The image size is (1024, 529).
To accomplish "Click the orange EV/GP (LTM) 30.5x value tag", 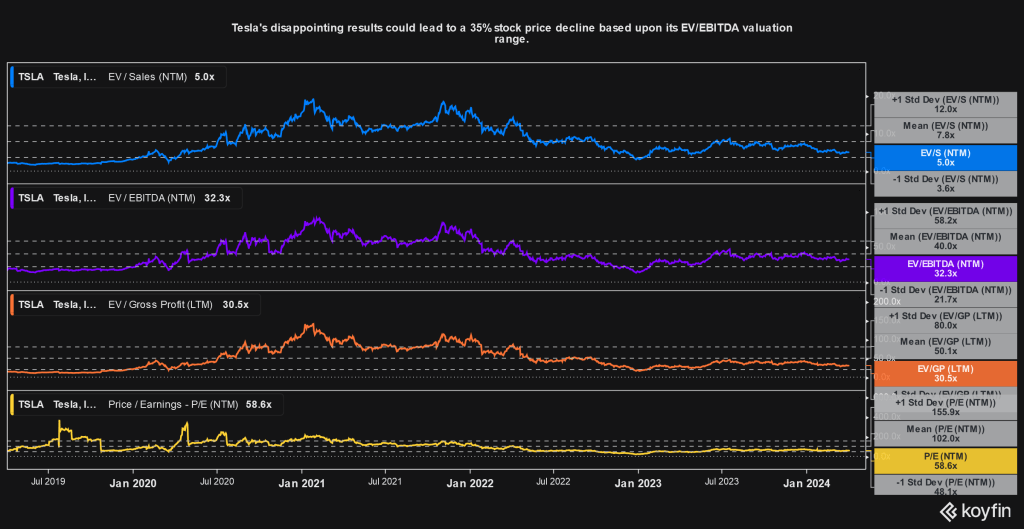I will point(945,374).
